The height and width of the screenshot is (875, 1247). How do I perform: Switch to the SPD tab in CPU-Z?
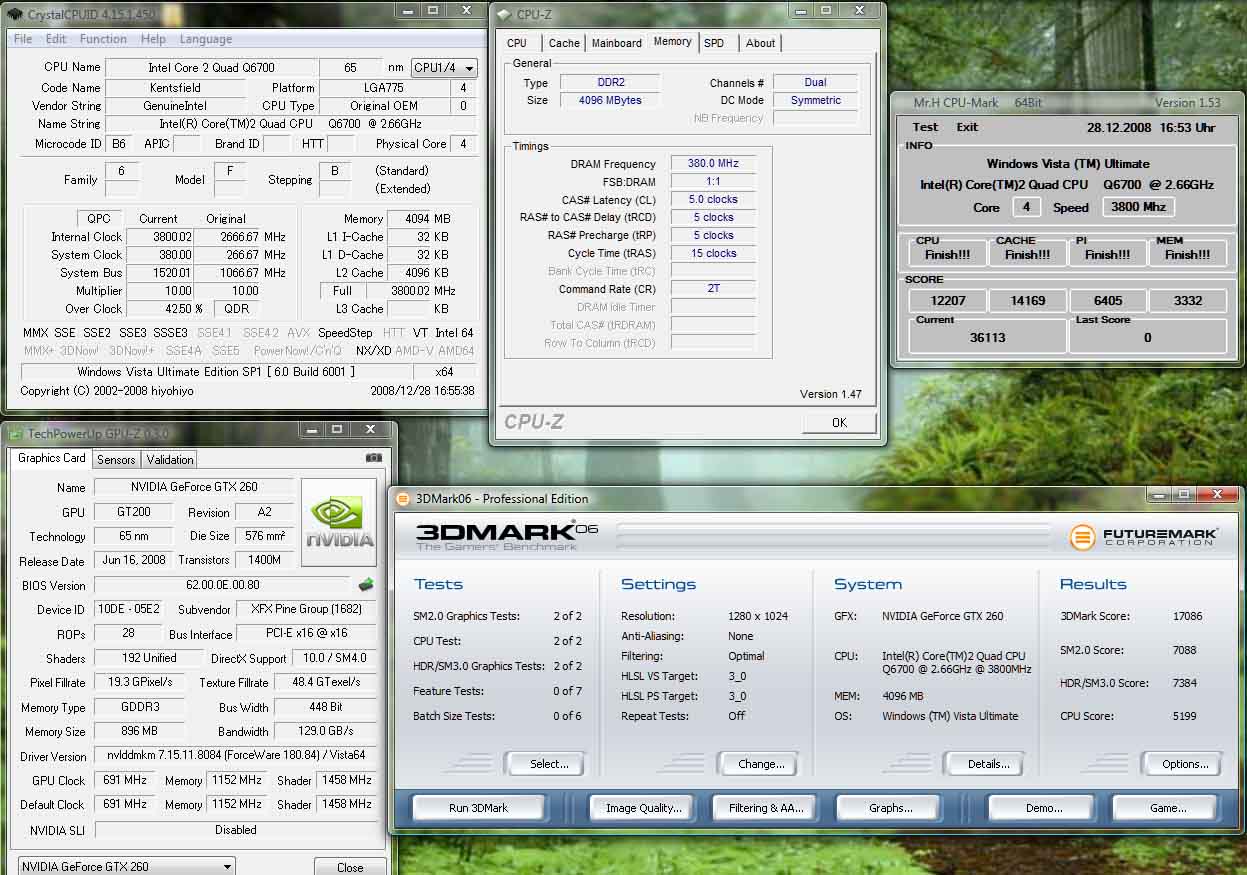point(714,43)
